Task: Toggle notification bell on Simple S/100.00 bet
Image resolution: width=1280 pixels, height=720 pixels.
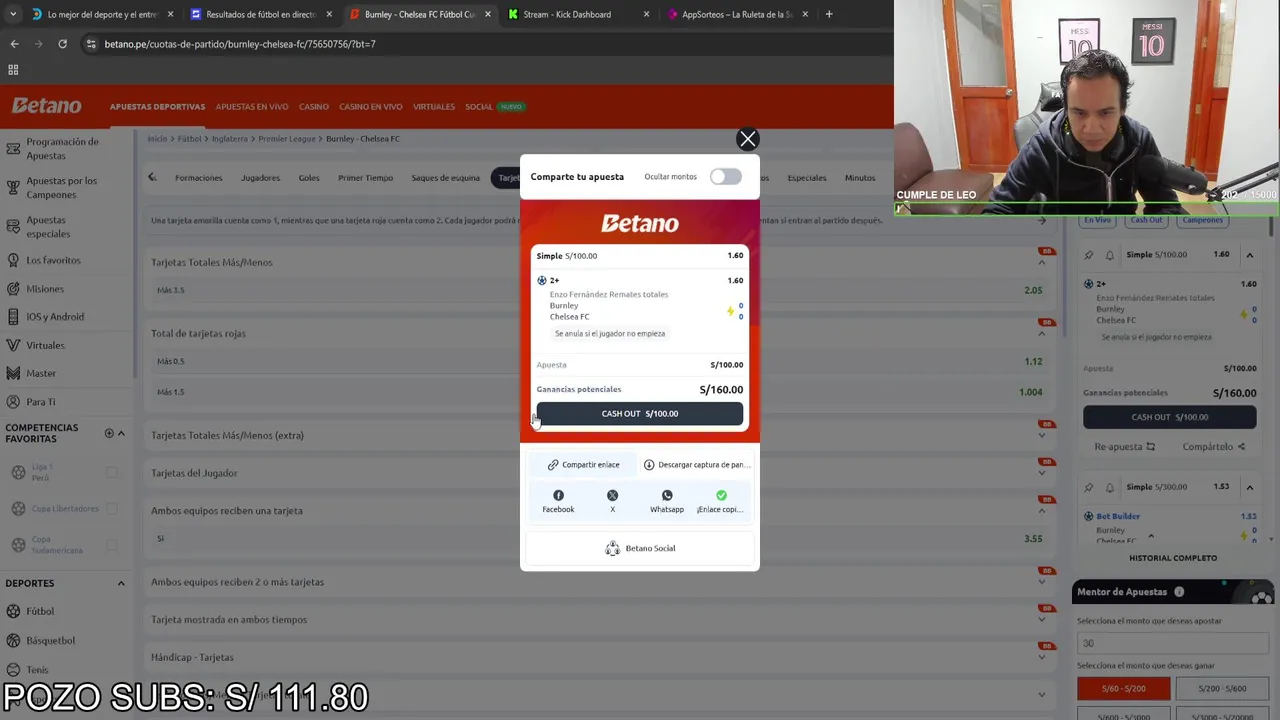Action: (x=1109, y=255)
